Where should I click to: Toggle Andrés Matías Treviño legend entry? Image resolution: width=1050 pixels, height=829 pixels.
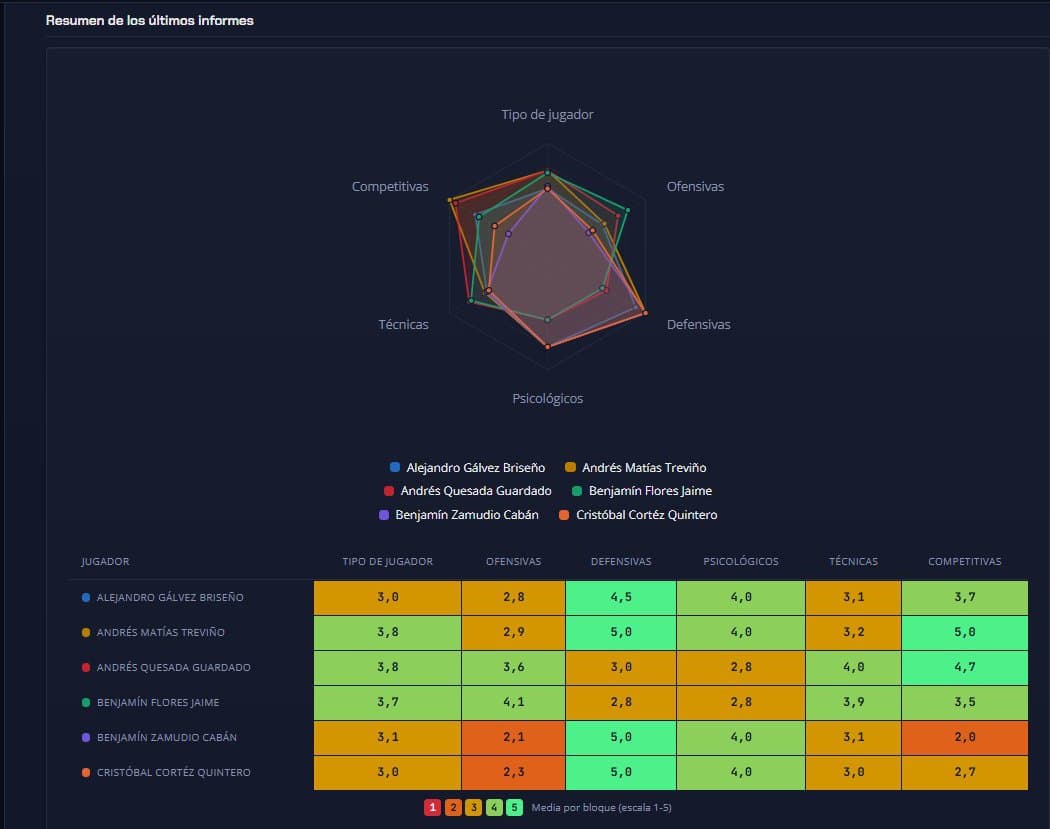(x=635, y=467)
